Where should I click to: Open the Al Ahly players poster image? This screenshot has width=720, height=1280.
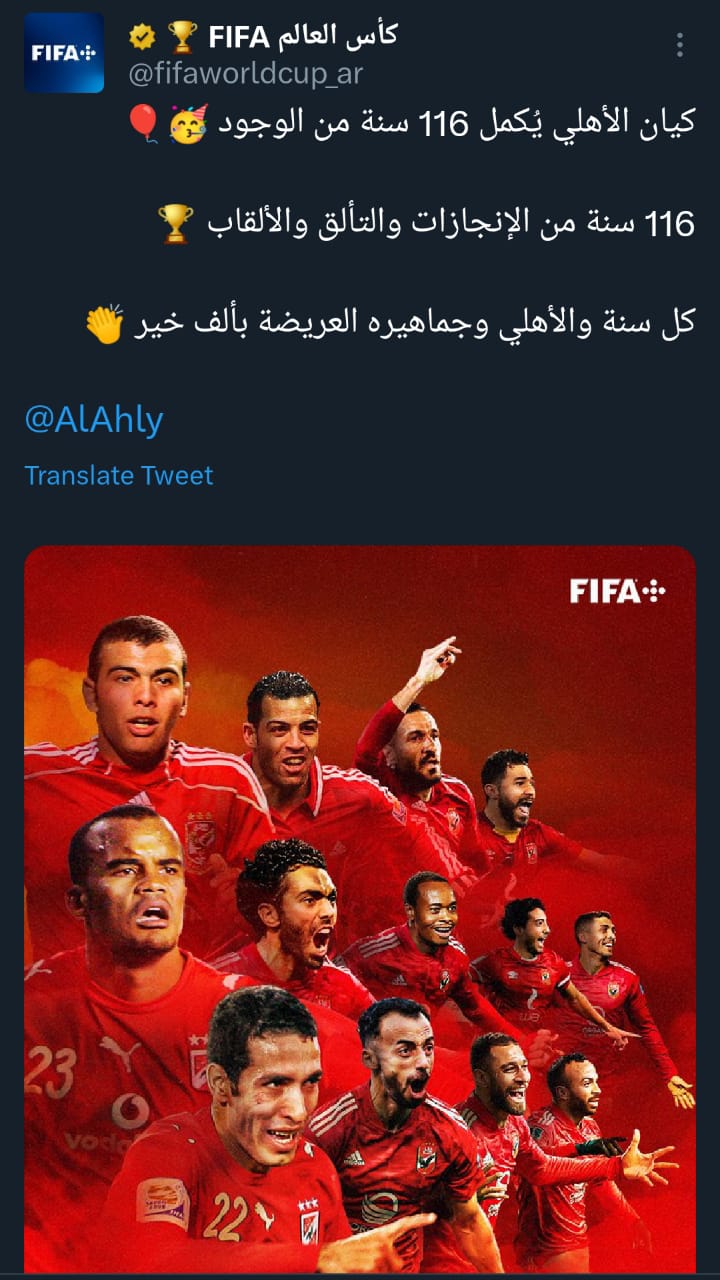[x=360, y=909]
